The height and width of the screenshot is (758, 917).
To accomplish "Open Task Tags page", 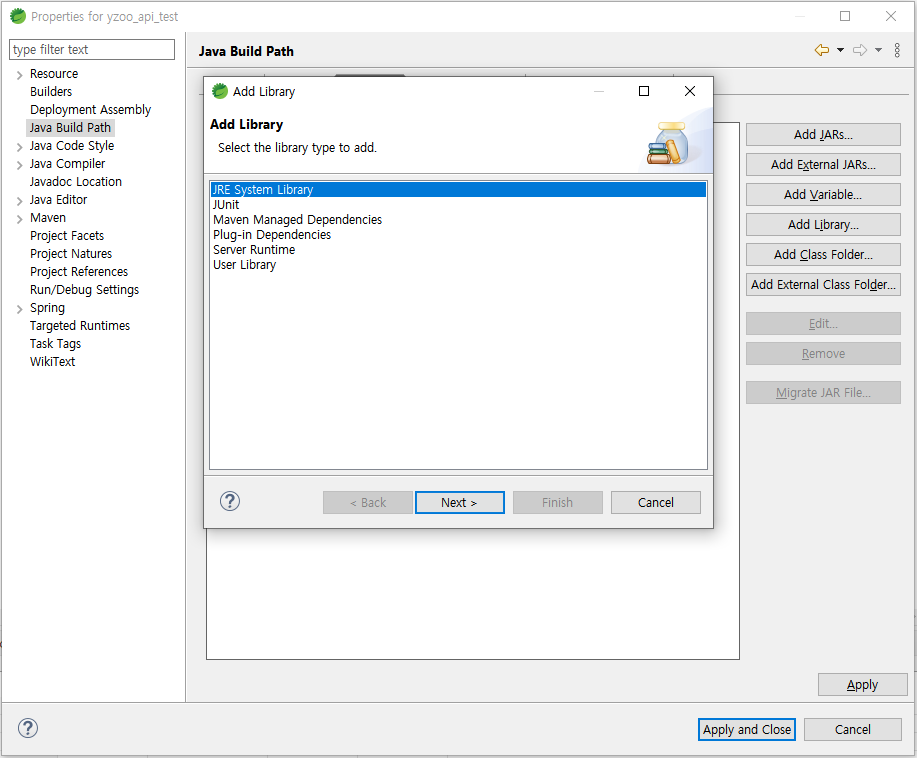I will (x=55, y=344).
